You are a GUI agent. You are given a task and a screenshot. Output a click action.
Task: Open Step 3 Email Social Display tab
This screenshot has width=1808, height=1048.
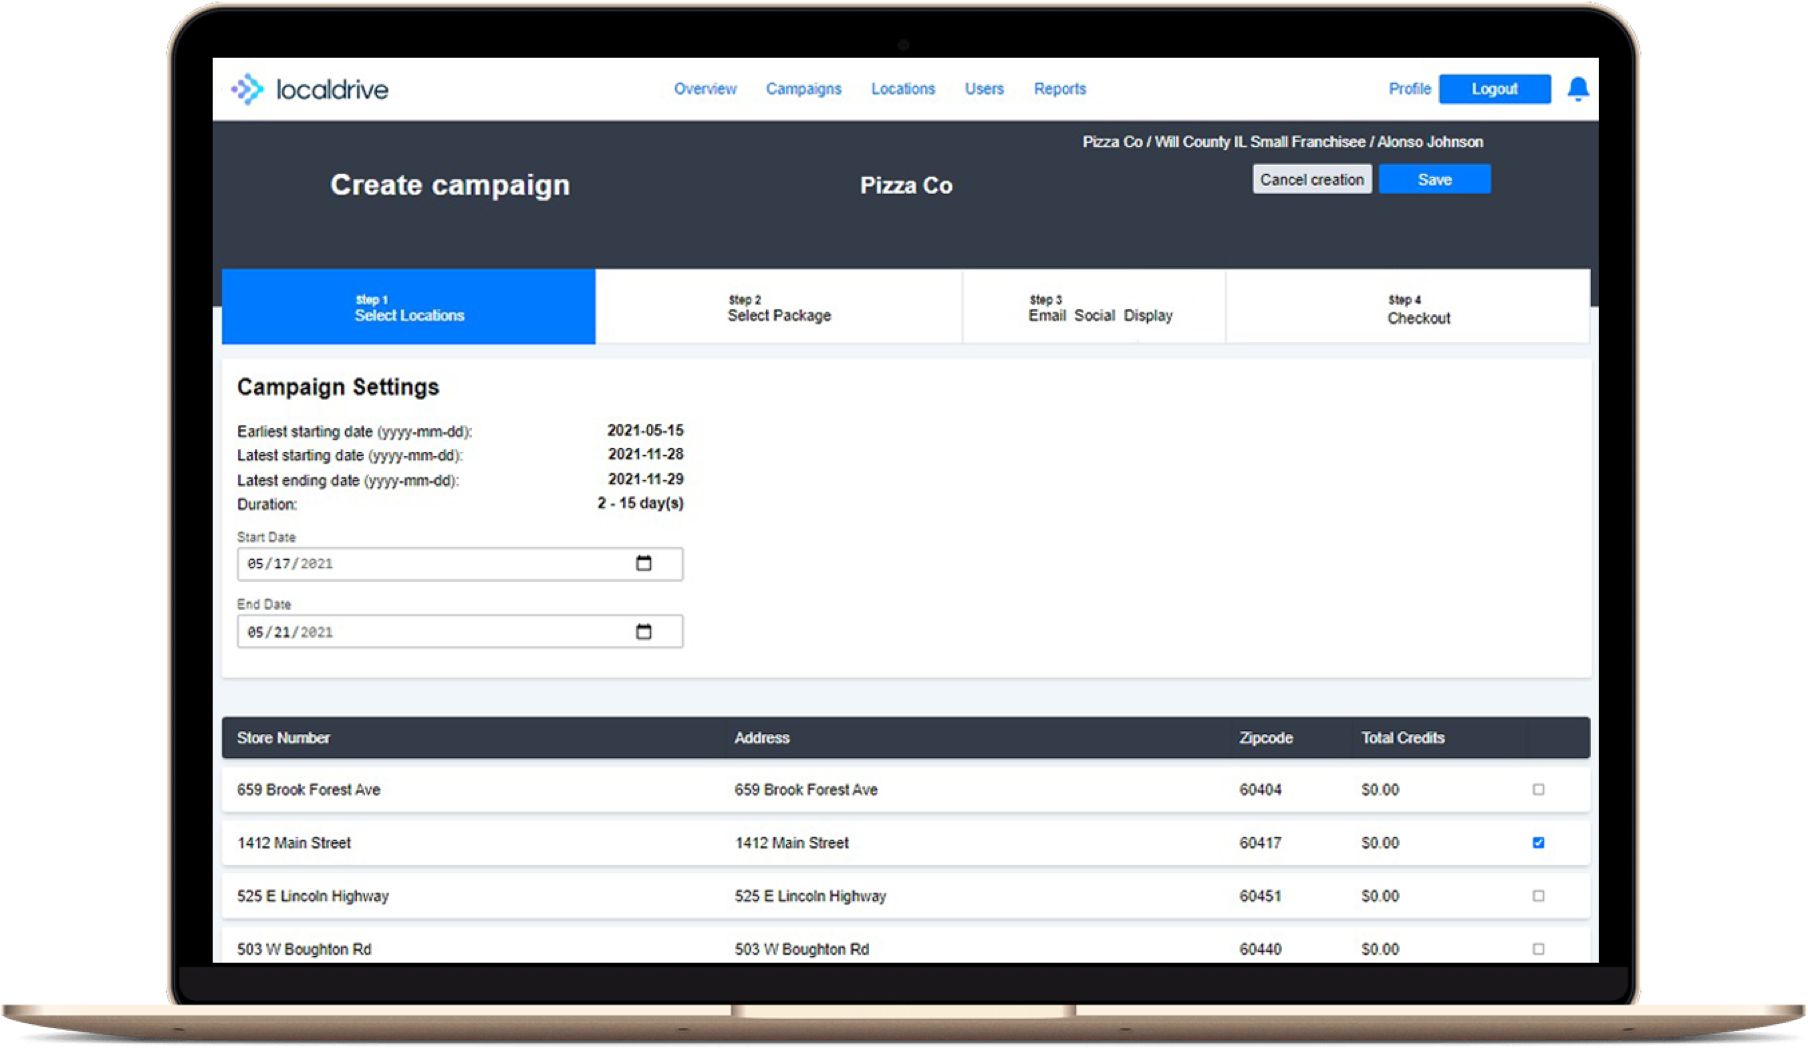[x=1095, y=306]
